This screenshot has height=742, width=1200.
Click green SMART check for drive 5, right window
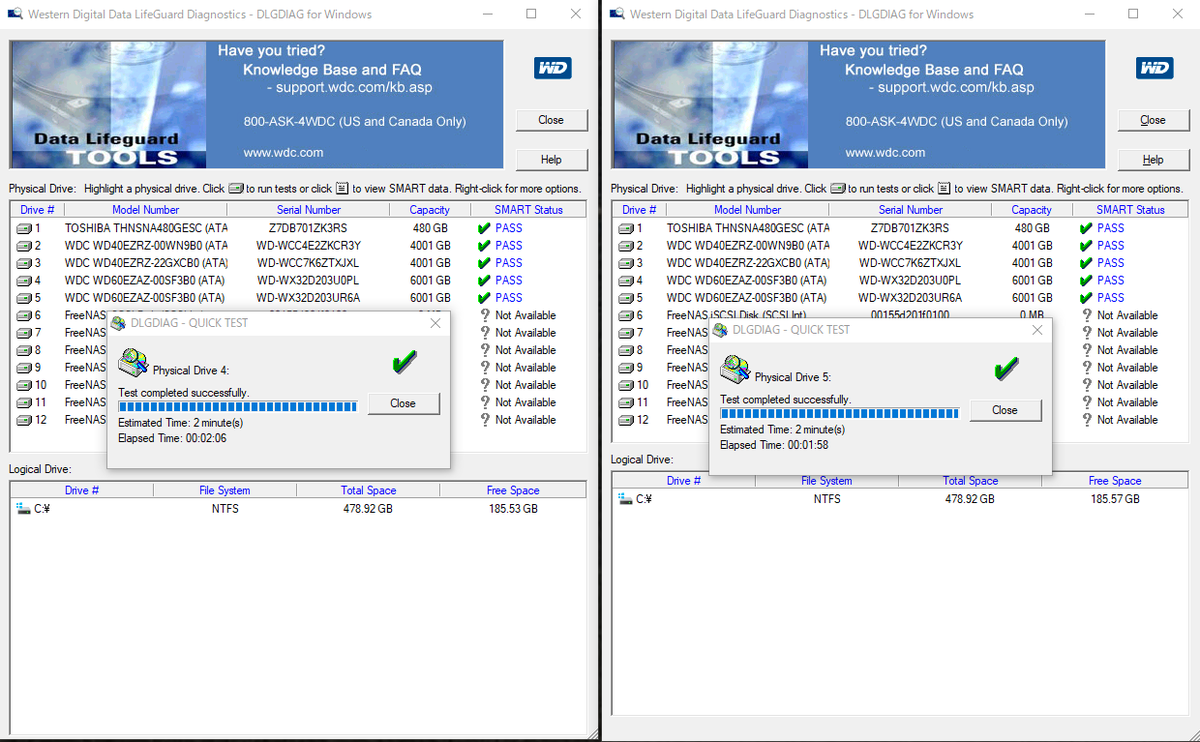(x=1087, y=298)
